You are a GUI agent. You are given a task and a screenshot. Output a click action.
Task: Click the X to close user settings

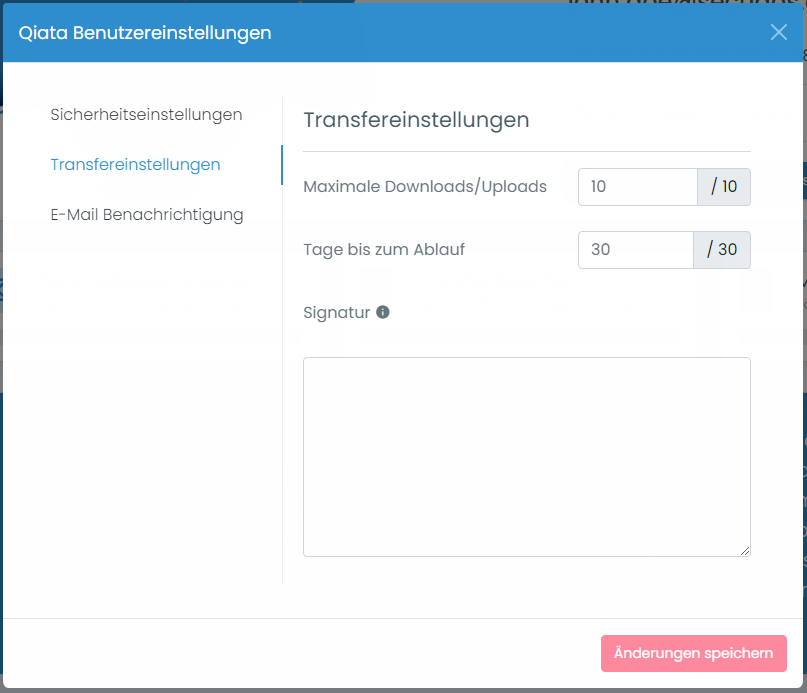coord(778,32)
